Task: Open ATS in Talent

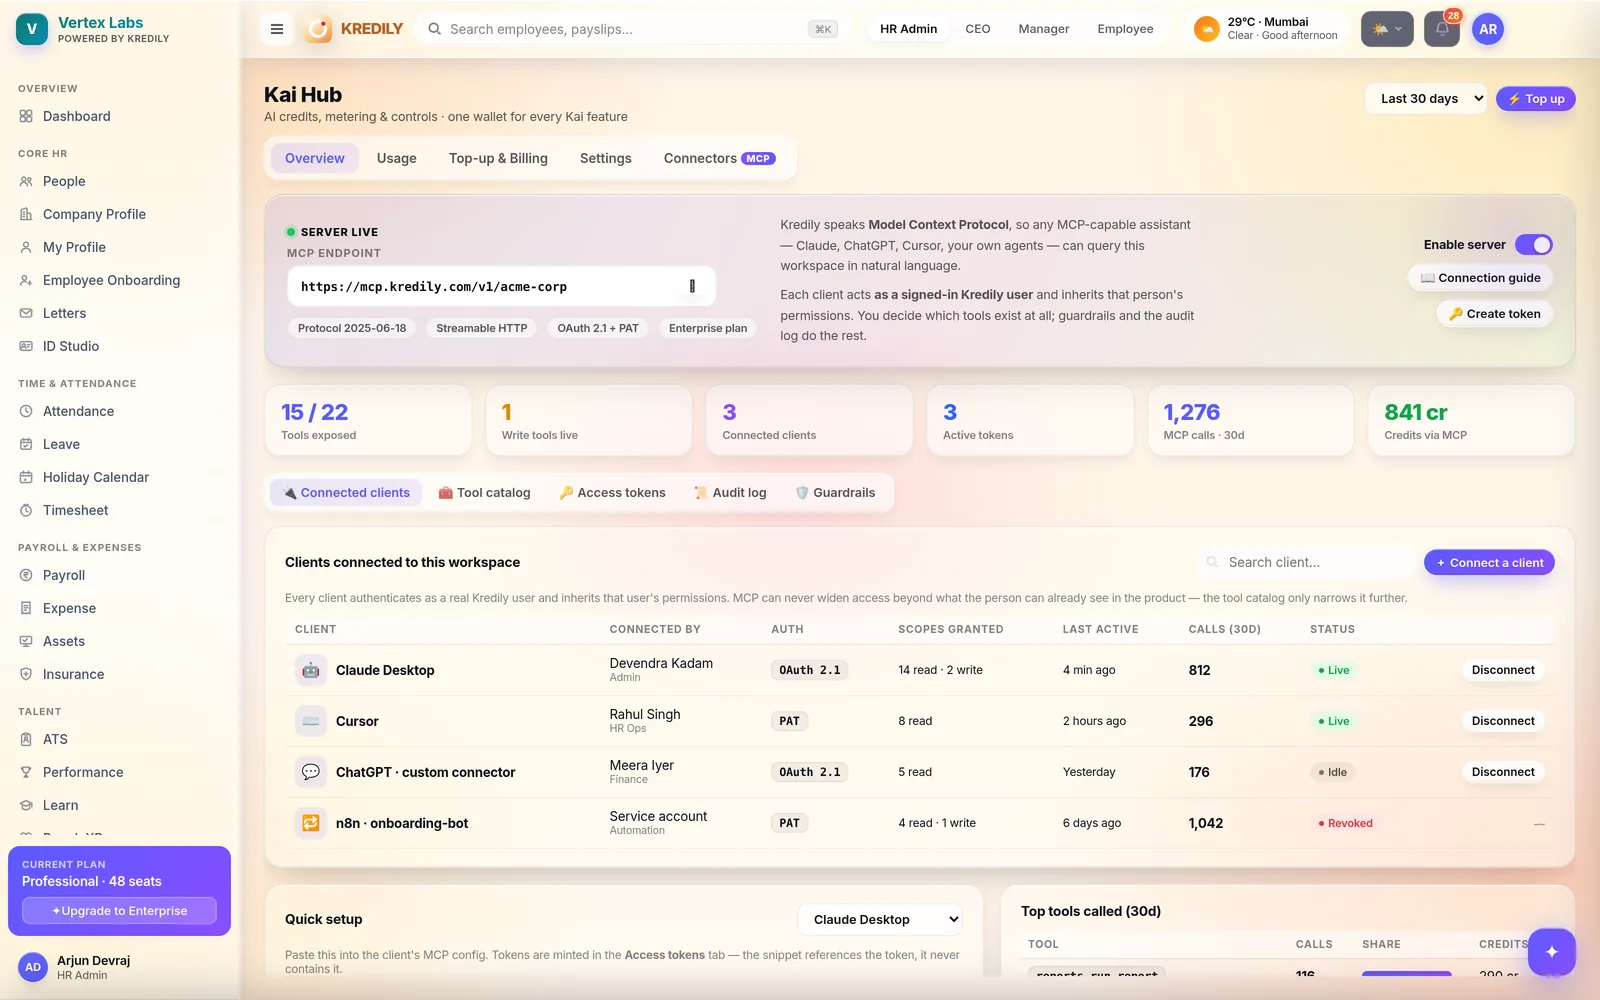Action: coord(120,739)
